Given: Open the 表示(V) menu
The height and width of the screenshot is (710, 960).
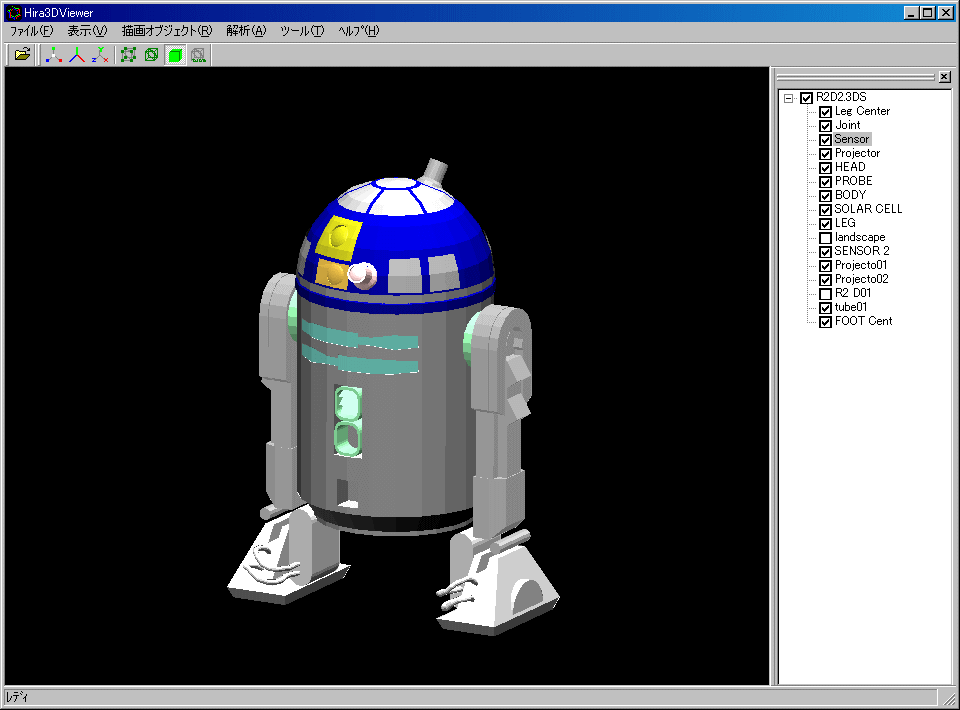Looking at the screenshot, I should click(x=87, y=31).
